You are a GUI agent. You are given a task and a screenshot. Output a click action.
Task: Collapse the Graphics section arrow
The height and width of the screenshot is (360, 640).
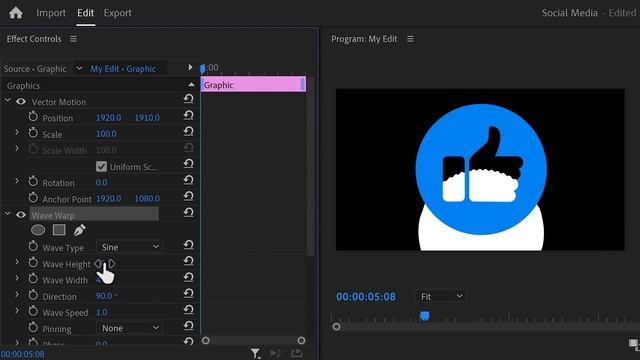(191, 84)
